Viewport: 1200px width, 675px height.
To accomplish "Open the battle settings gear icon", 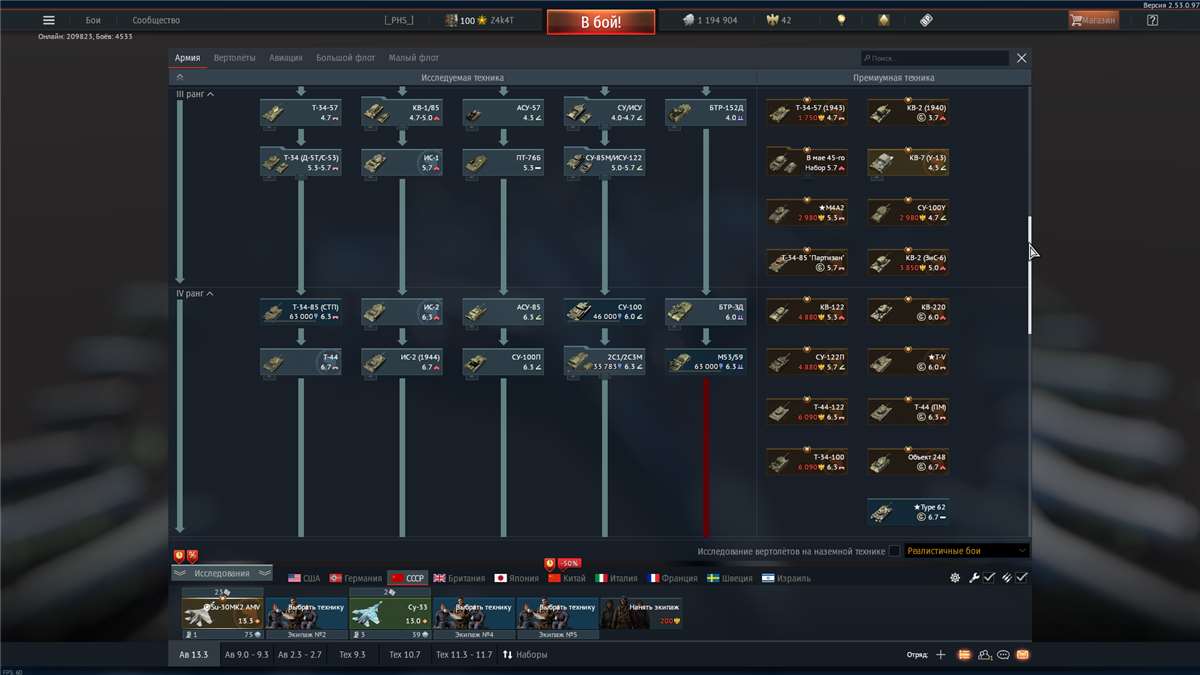I will tap(956, 578).
